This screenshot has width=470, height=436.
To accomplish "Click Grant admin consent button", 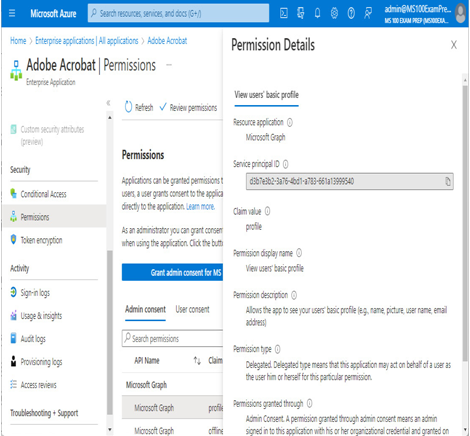I will pyautogui.click(x=172, y=272).
